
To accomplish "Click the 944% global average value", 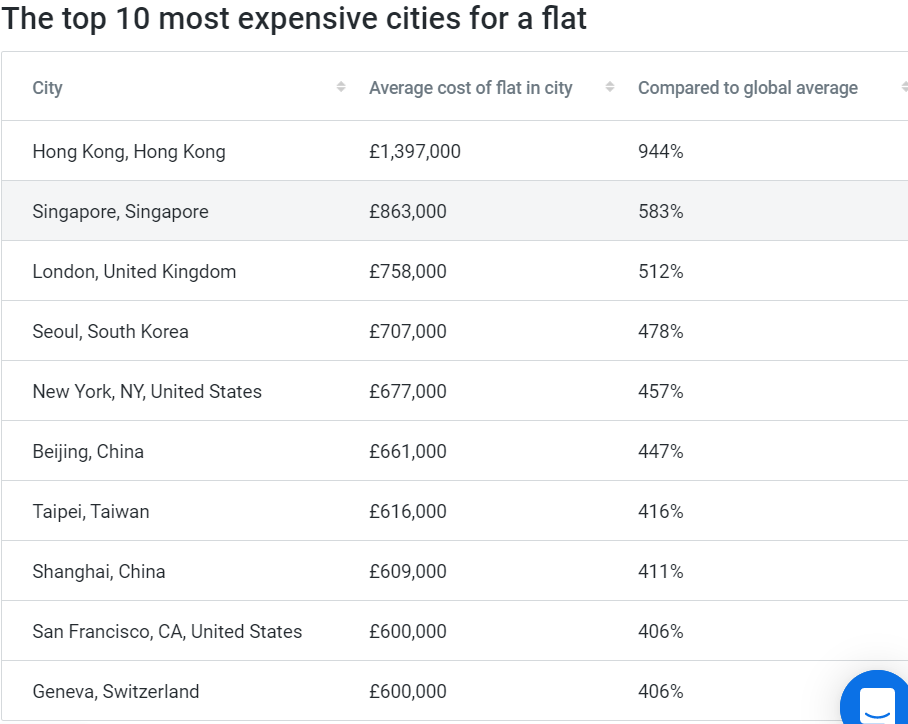I will pyautogui.click(x=661, y=151).
